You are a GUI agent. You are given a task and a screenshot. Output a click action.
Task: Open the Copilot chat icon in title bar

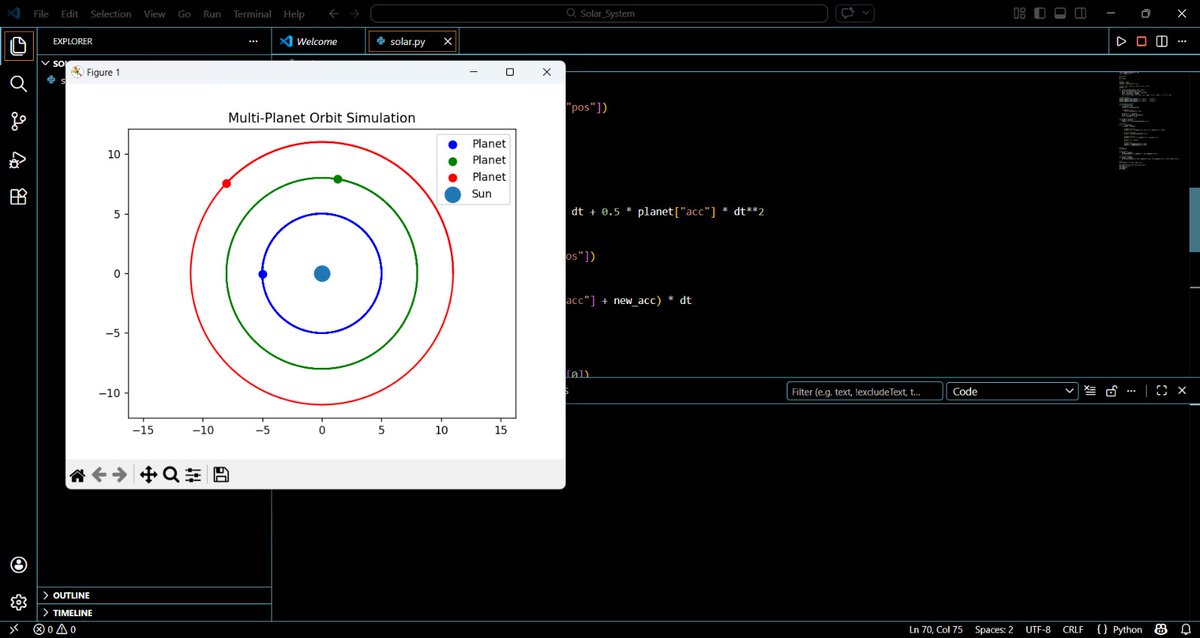(850, 14)
